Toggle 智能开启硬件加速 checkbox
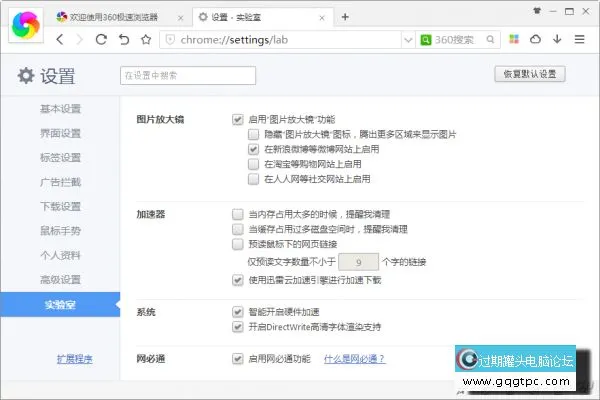This screenshot has width=600, height=400. [238, 312]
